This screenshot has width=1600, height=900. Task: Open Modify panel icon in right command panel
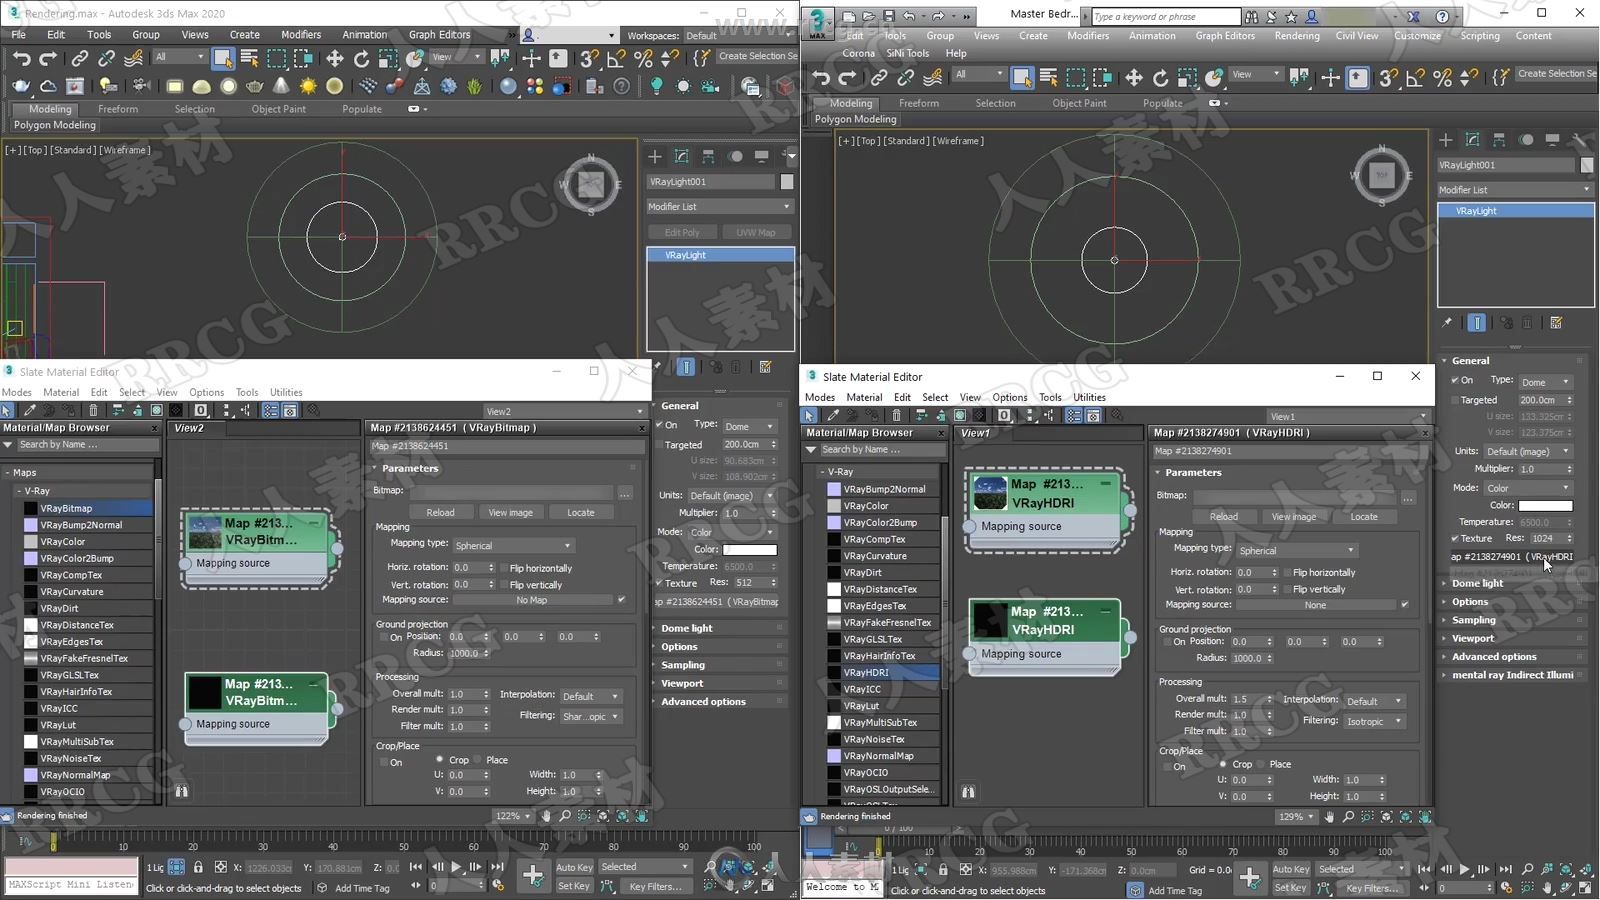1472,140
